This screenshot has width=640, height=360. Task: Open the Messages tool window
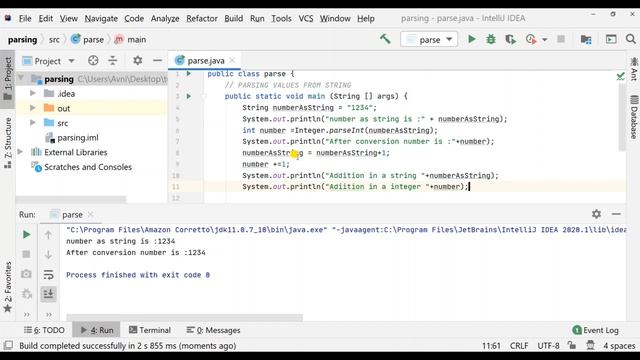coord(213,330)
